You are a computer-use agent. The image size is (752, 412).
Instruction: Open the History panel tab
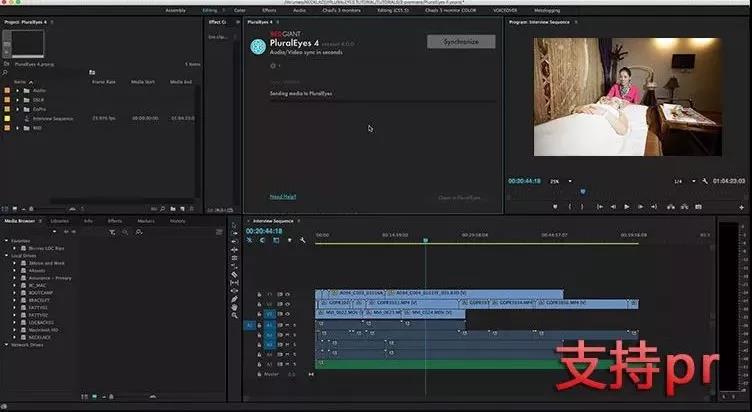coord(177,221)
